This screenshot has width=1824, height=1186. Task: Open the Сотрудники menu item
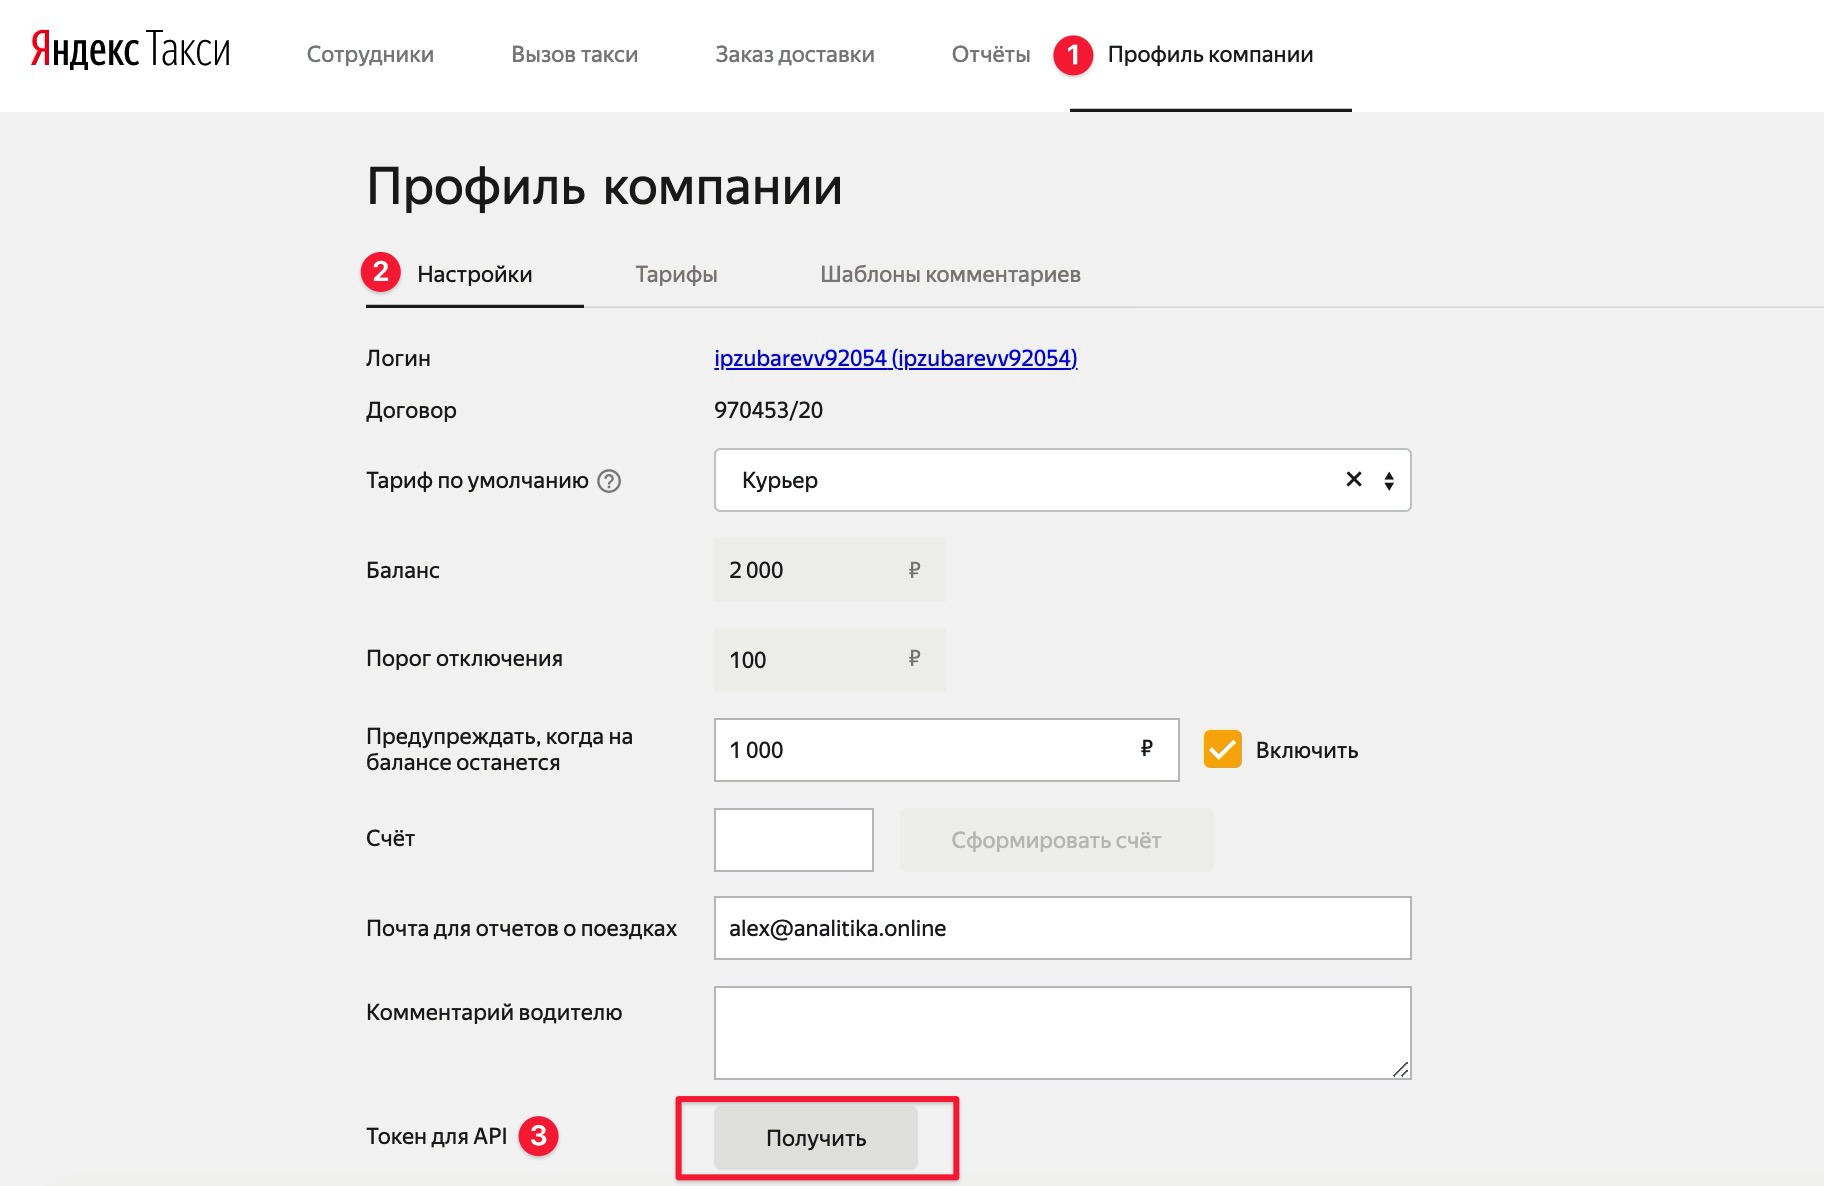click(x=370, y=55)
